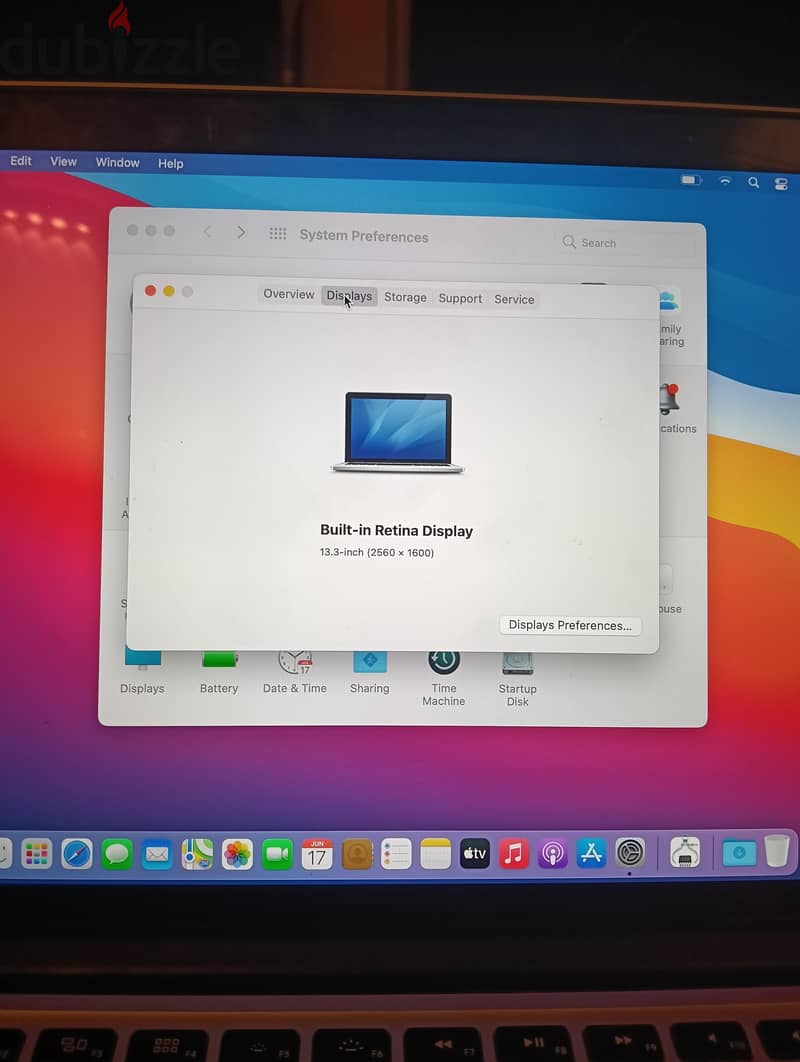The height and width of the screenshot is (1062, 800).
Task: Close the About This Mac window
Action: 150,291
